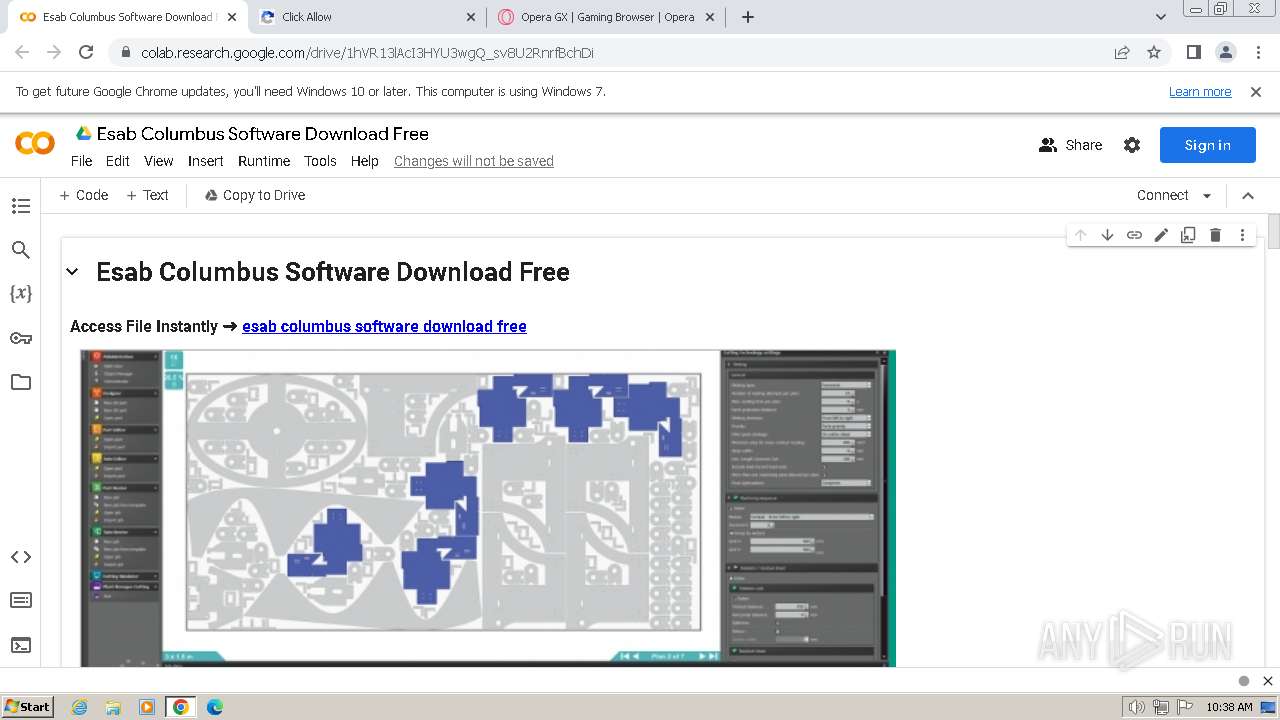
Task: Dismiss the Chrome update notice
Action: [x=1256, y=92]
